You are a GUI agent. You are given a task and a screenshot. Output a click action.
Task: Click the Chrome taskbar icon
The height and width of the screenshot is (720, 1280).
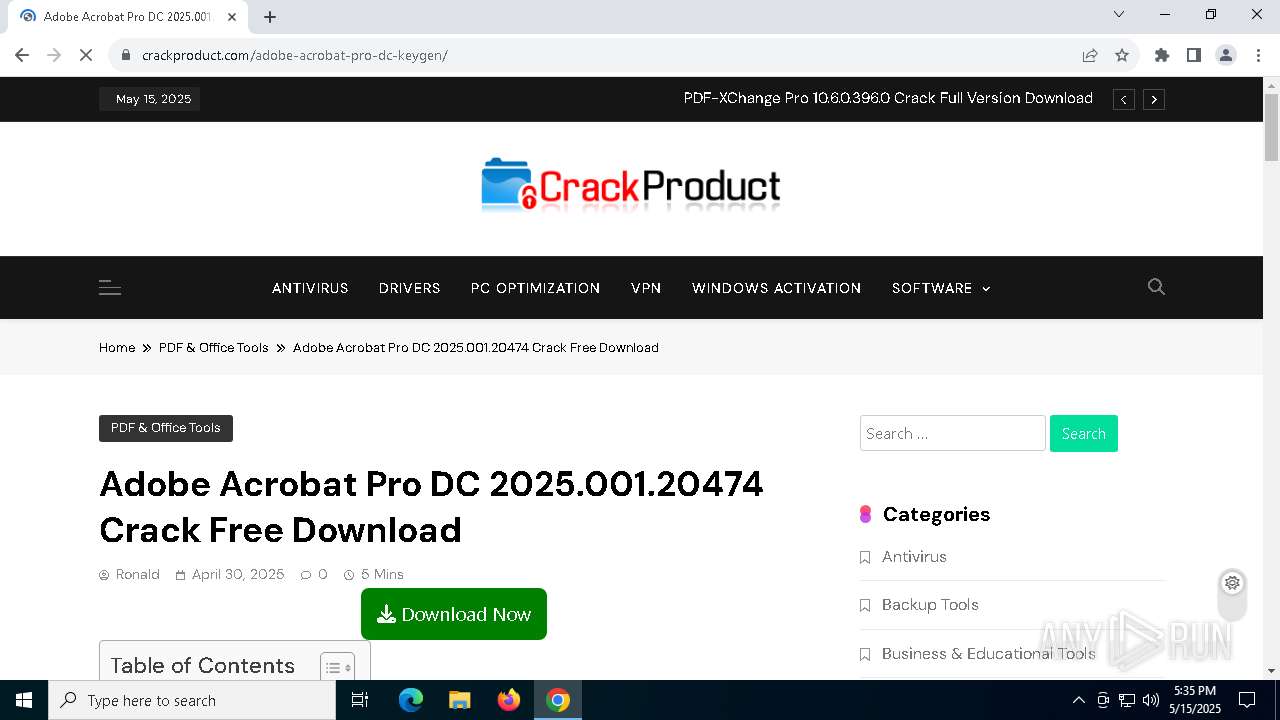tap(558, 700)
